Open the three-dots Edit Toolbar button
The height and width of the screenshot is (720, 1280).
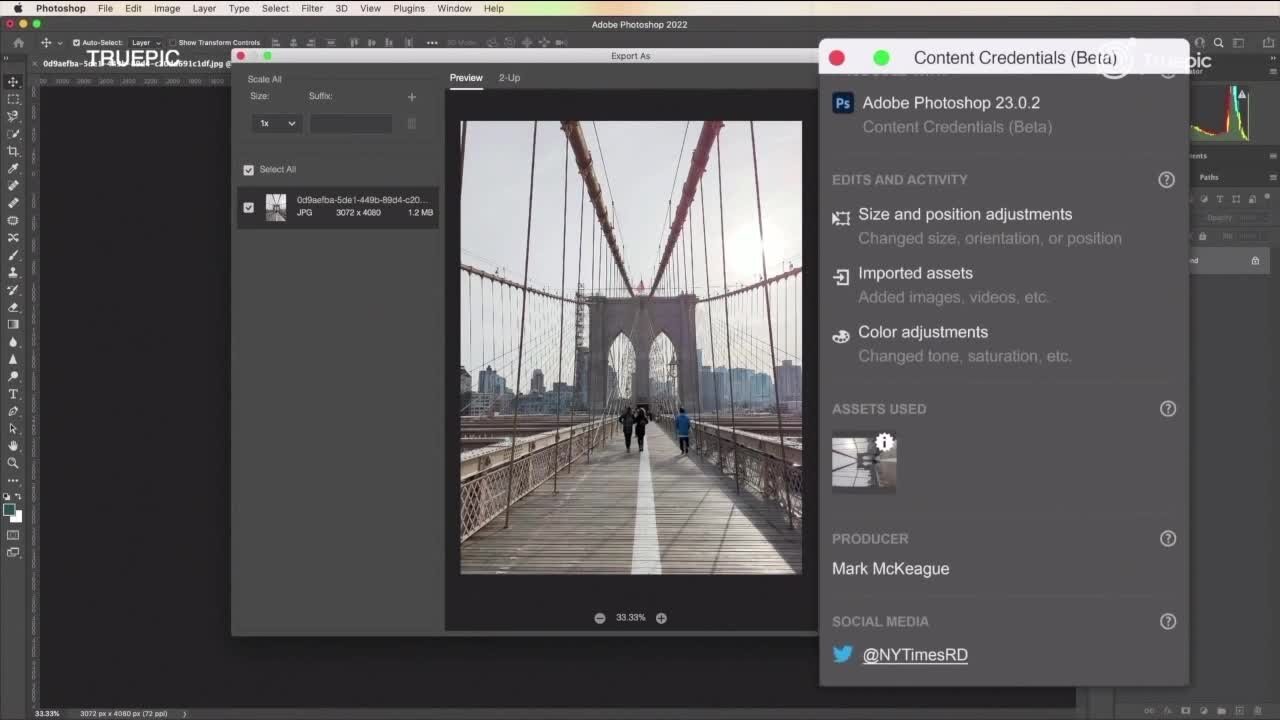(x=13, y=481)
